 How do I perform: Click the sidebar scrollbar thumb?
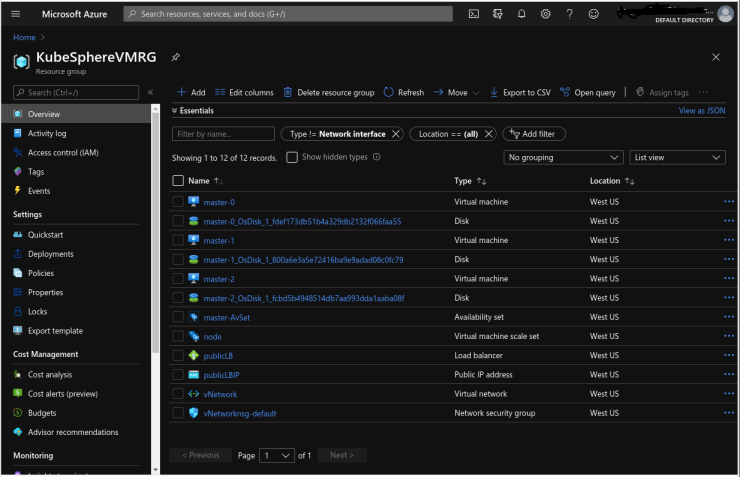tap(155, 233)
